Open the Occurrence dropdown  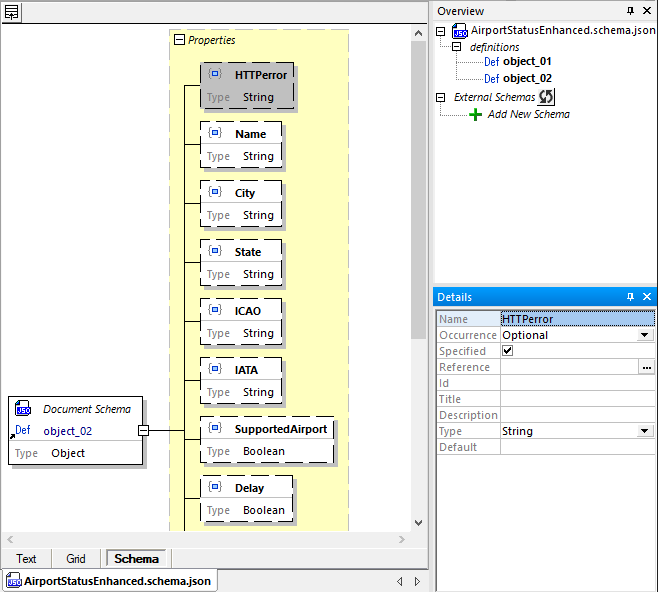click(x=645, y=335)
